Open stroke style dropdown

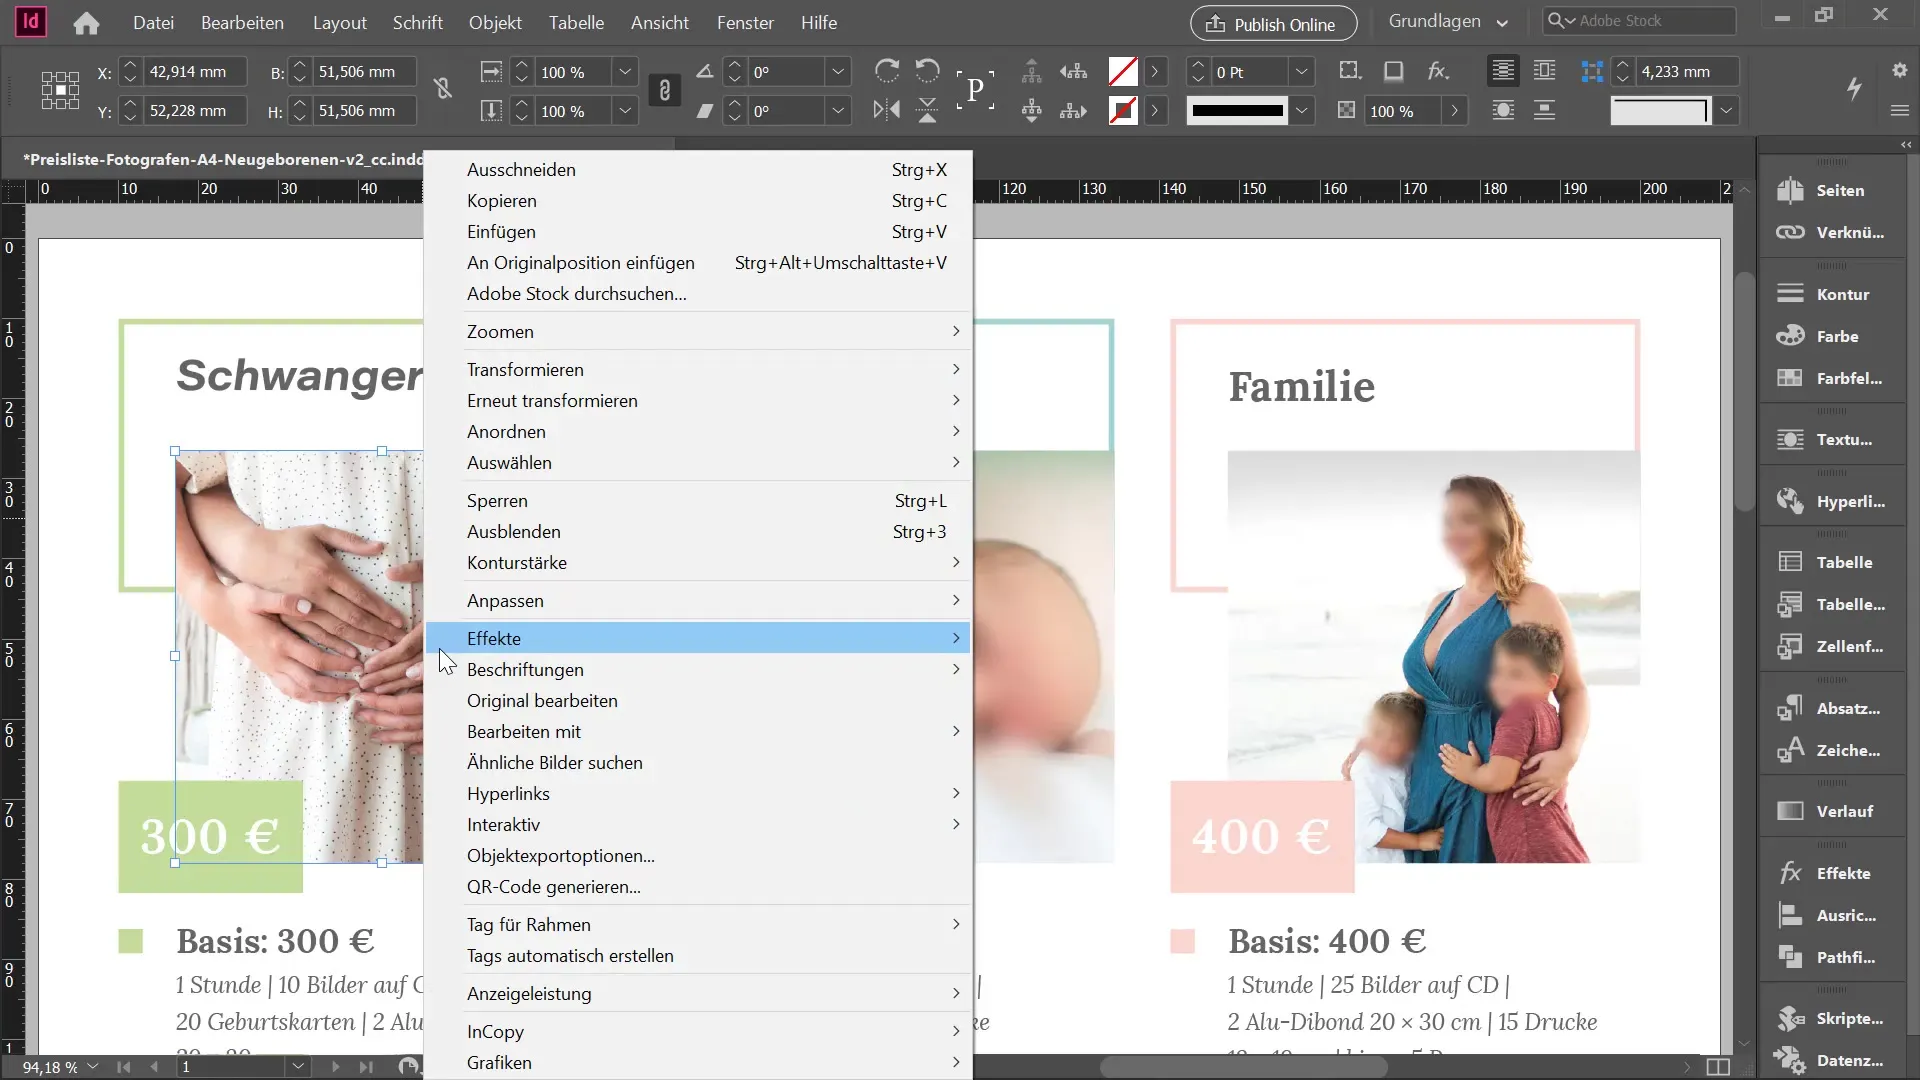1301,111
